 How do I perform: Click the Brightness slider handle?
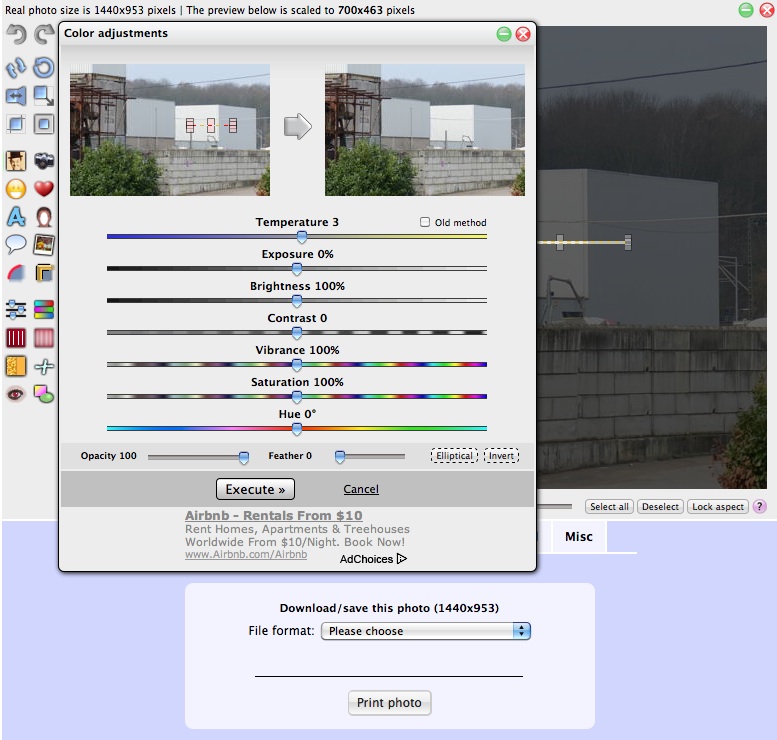(297, 301)
